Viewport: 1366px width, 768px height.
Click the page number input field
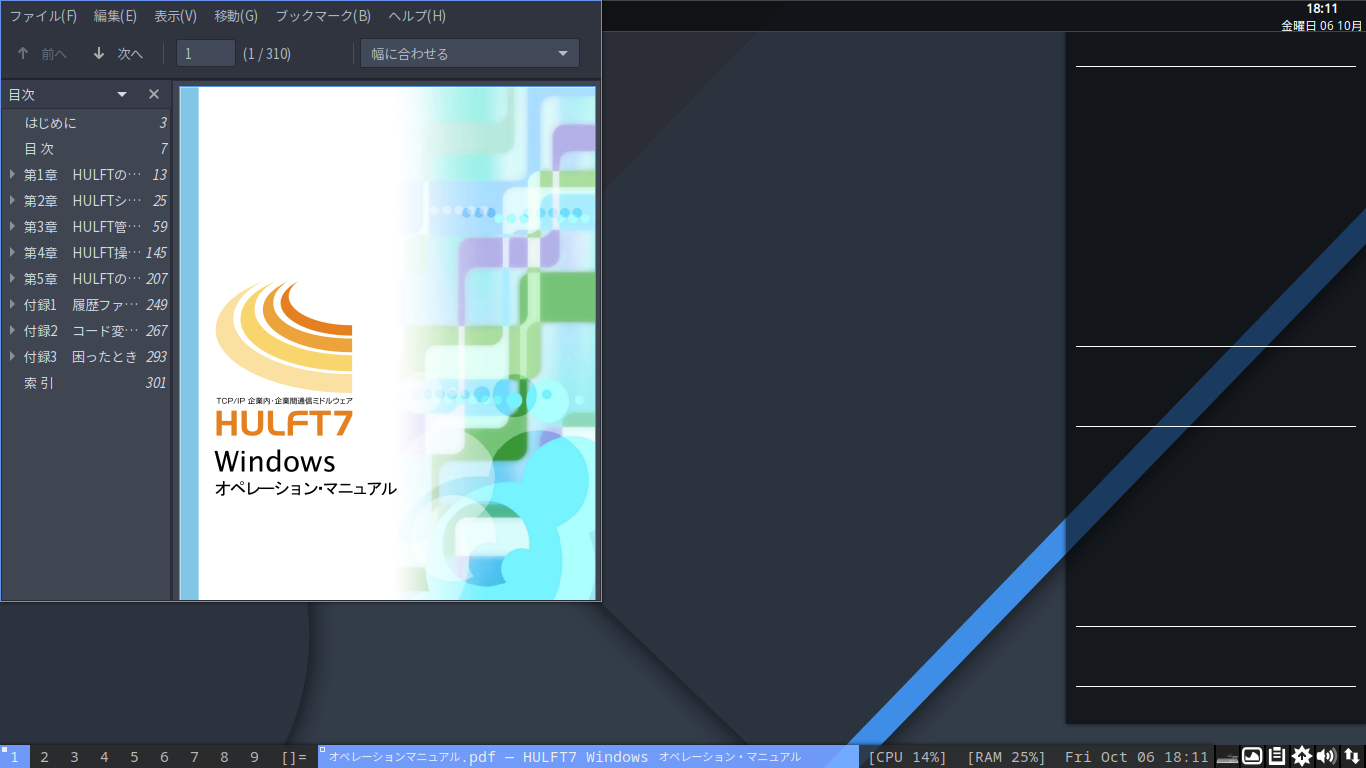(x=206, y=54)
